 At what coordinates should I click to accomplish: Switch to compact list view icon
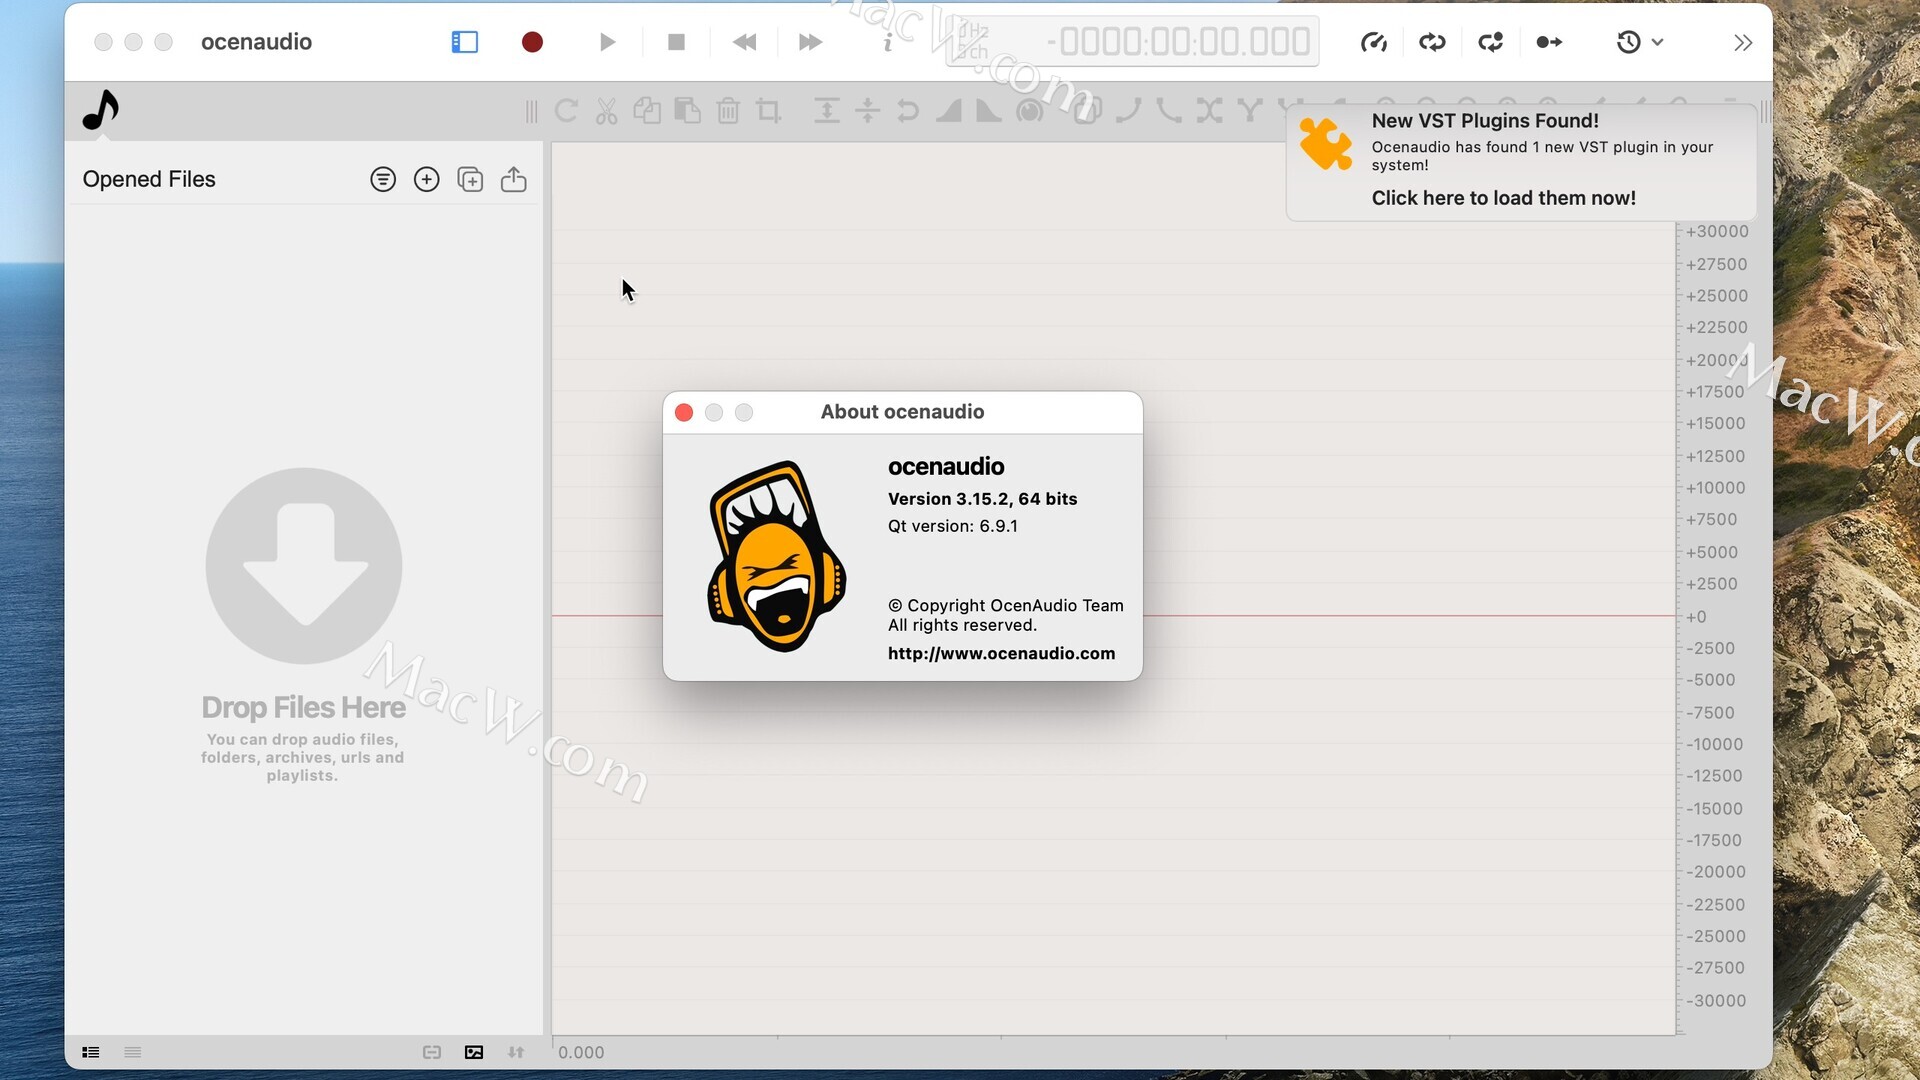pos(133,1052)
